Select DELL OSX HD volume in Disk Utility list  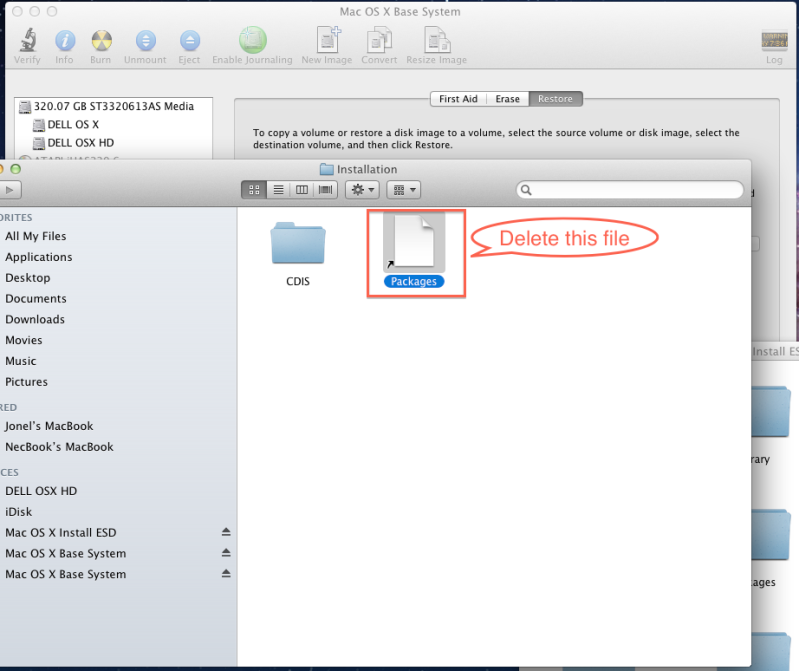pos(81,143)
